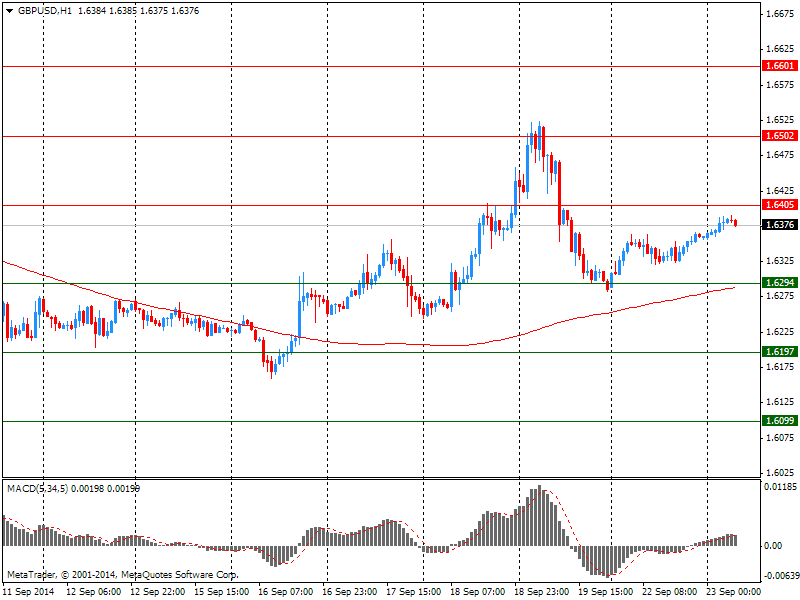This screenshot has width=800, height=600.
Task: Click the 16 Sep 23:00 time label
Action: point(350,592)
